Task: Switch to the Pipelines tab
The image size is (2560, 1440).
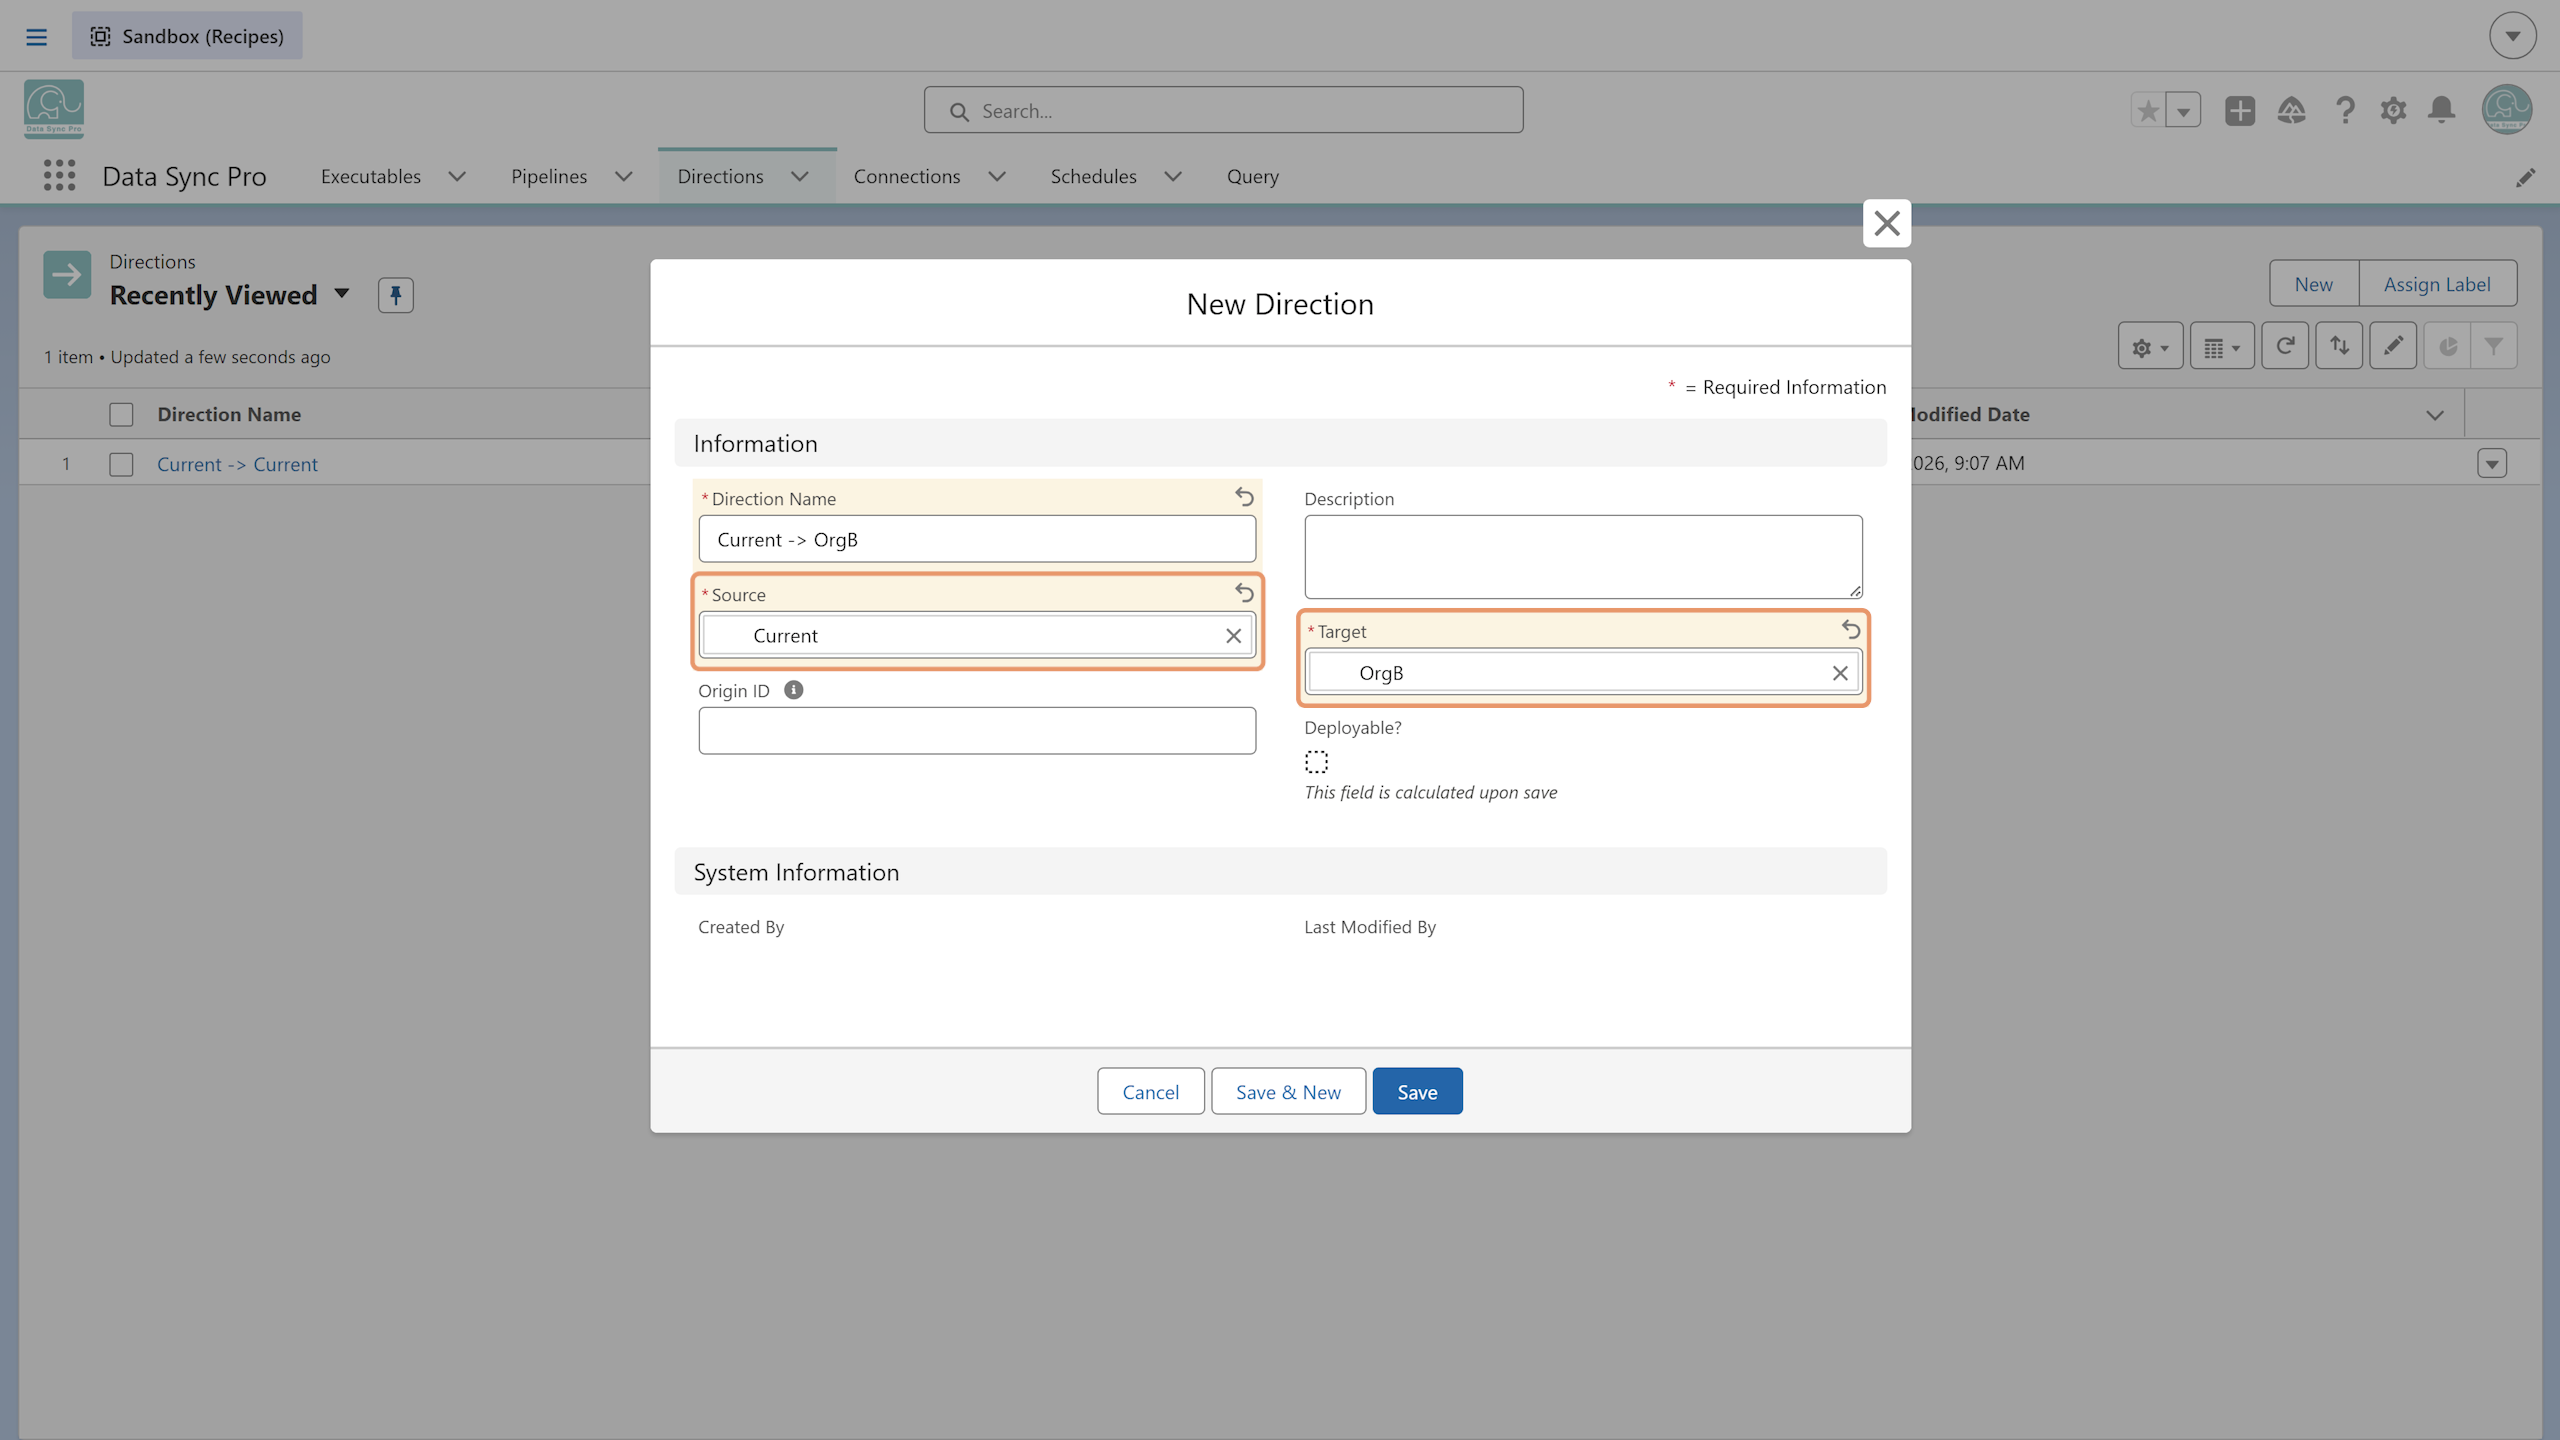Action: pos(549,176)
